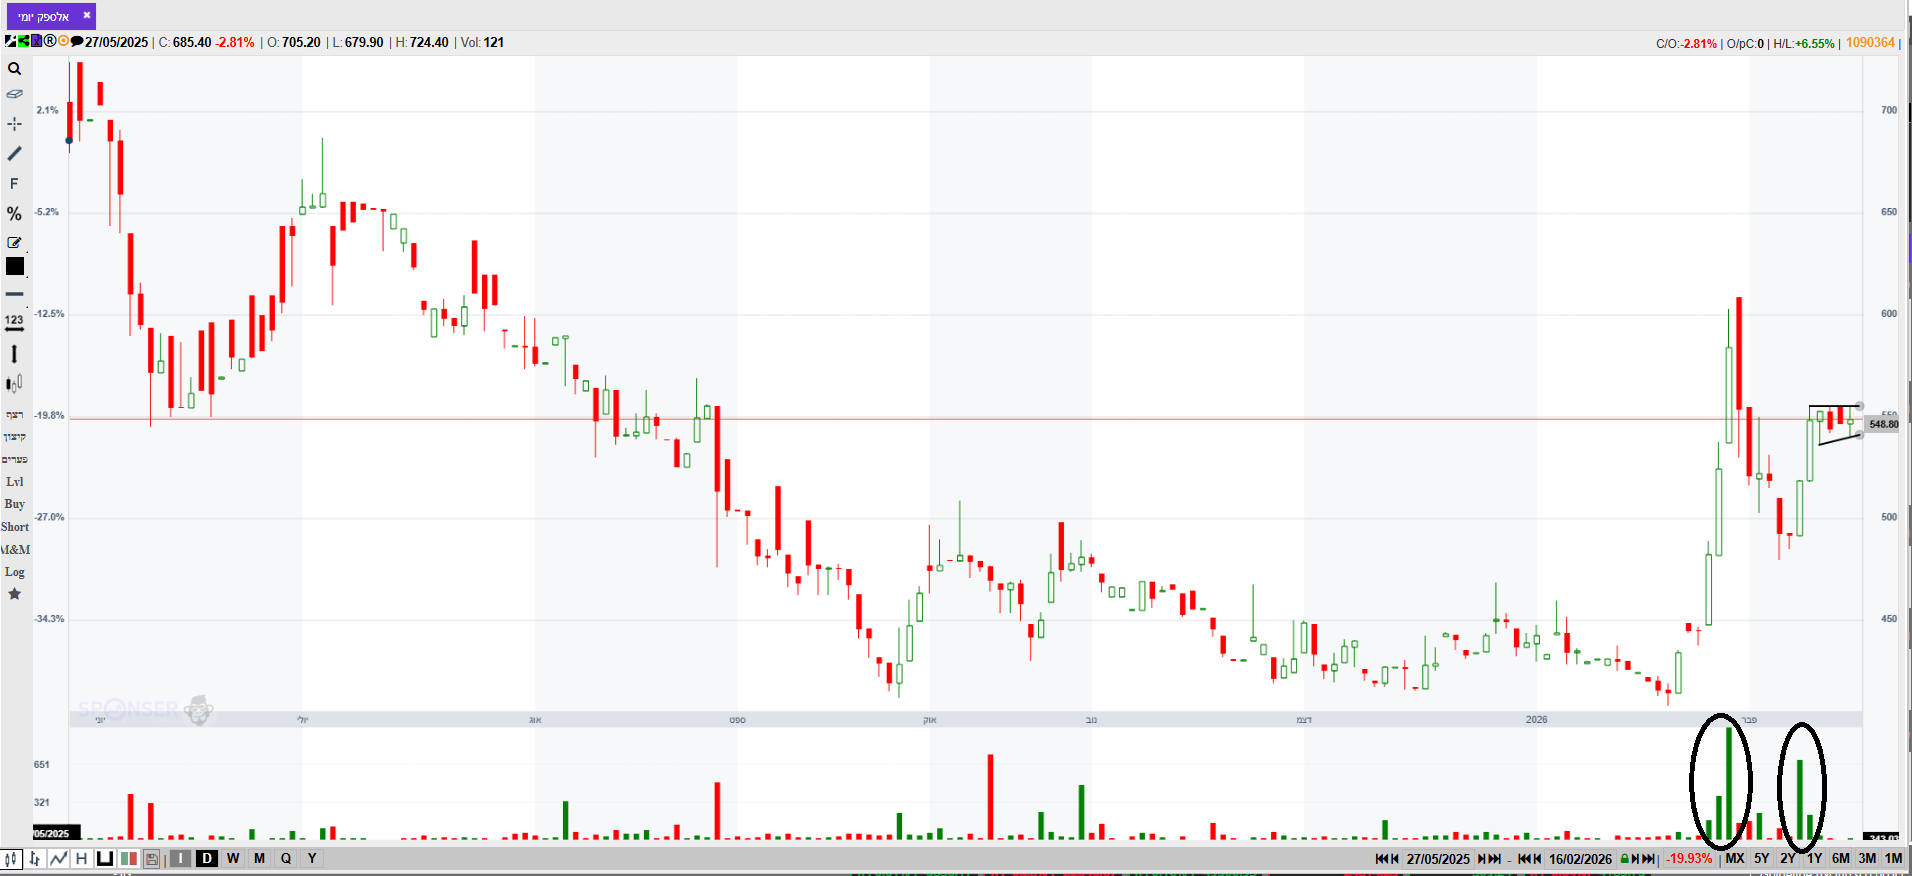Click the Short signals button

(x=14, y=527)
